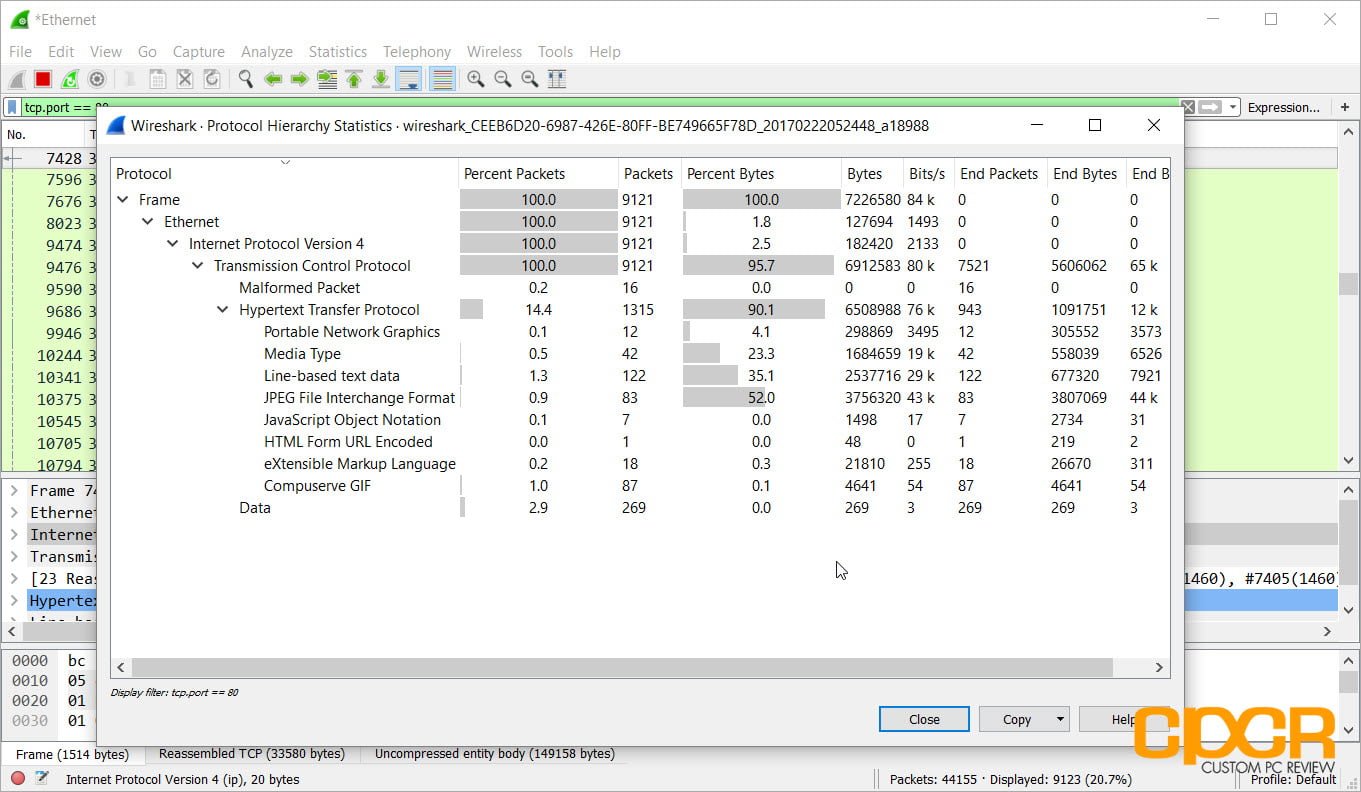The image size is (1361, 792).
Task: Collapse Hypertext Transfer Protocol node
Action: click(223, 310)
